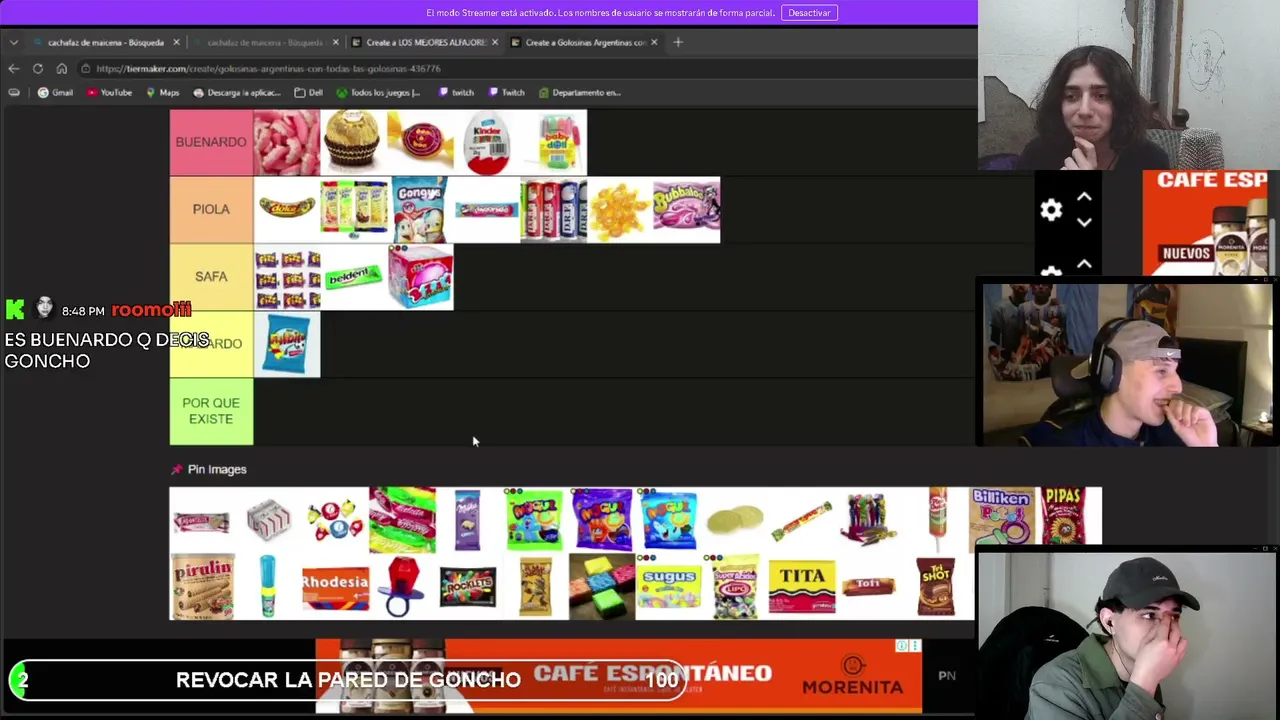Open the tab list dropdown arrow
This screenshot has height=720, width=1280.
coord(13,42)
